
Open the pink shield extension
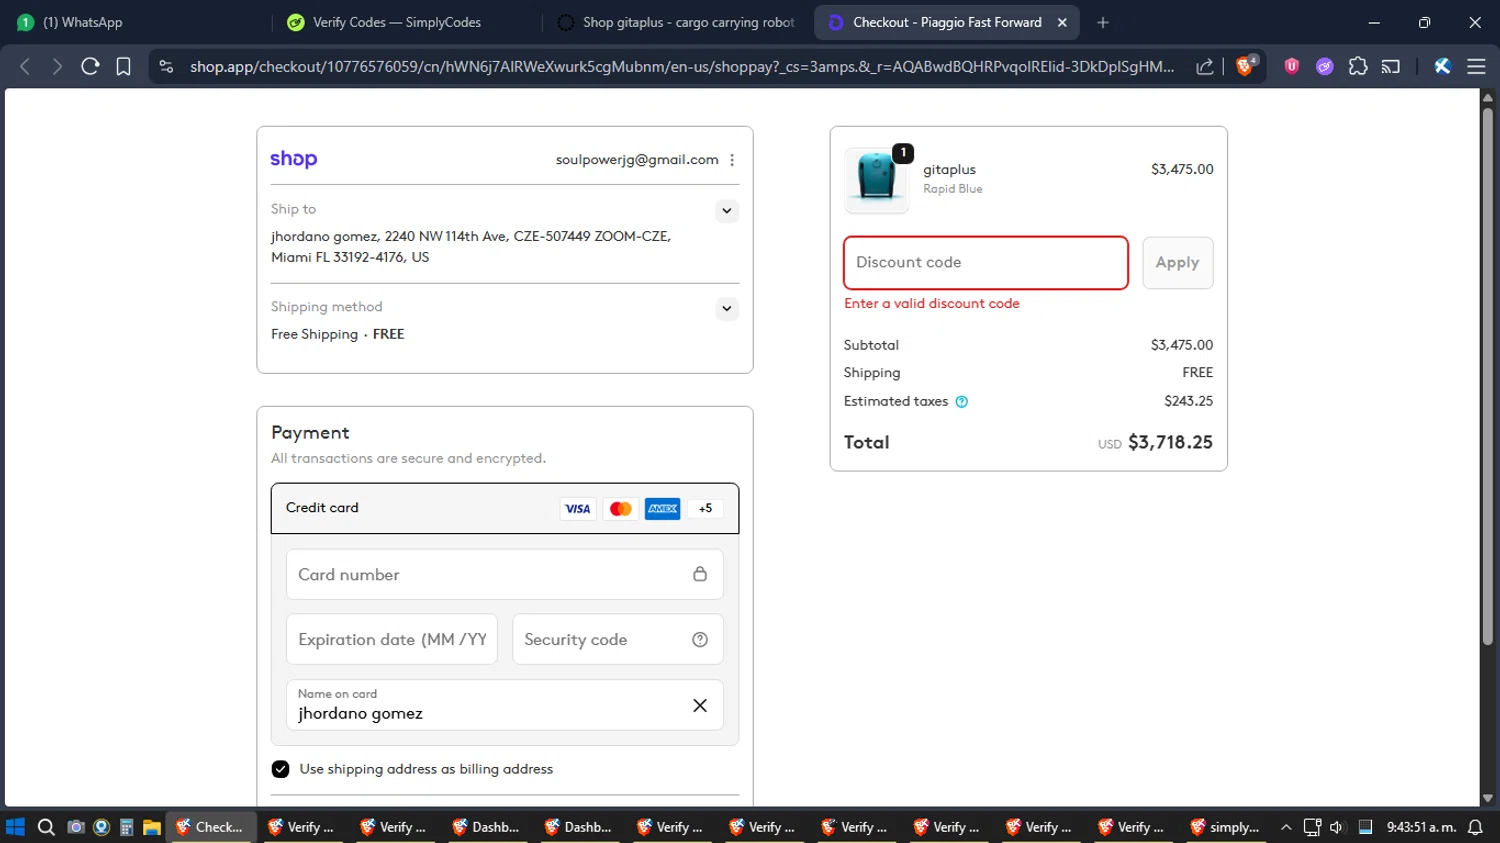coord(1292,66)
